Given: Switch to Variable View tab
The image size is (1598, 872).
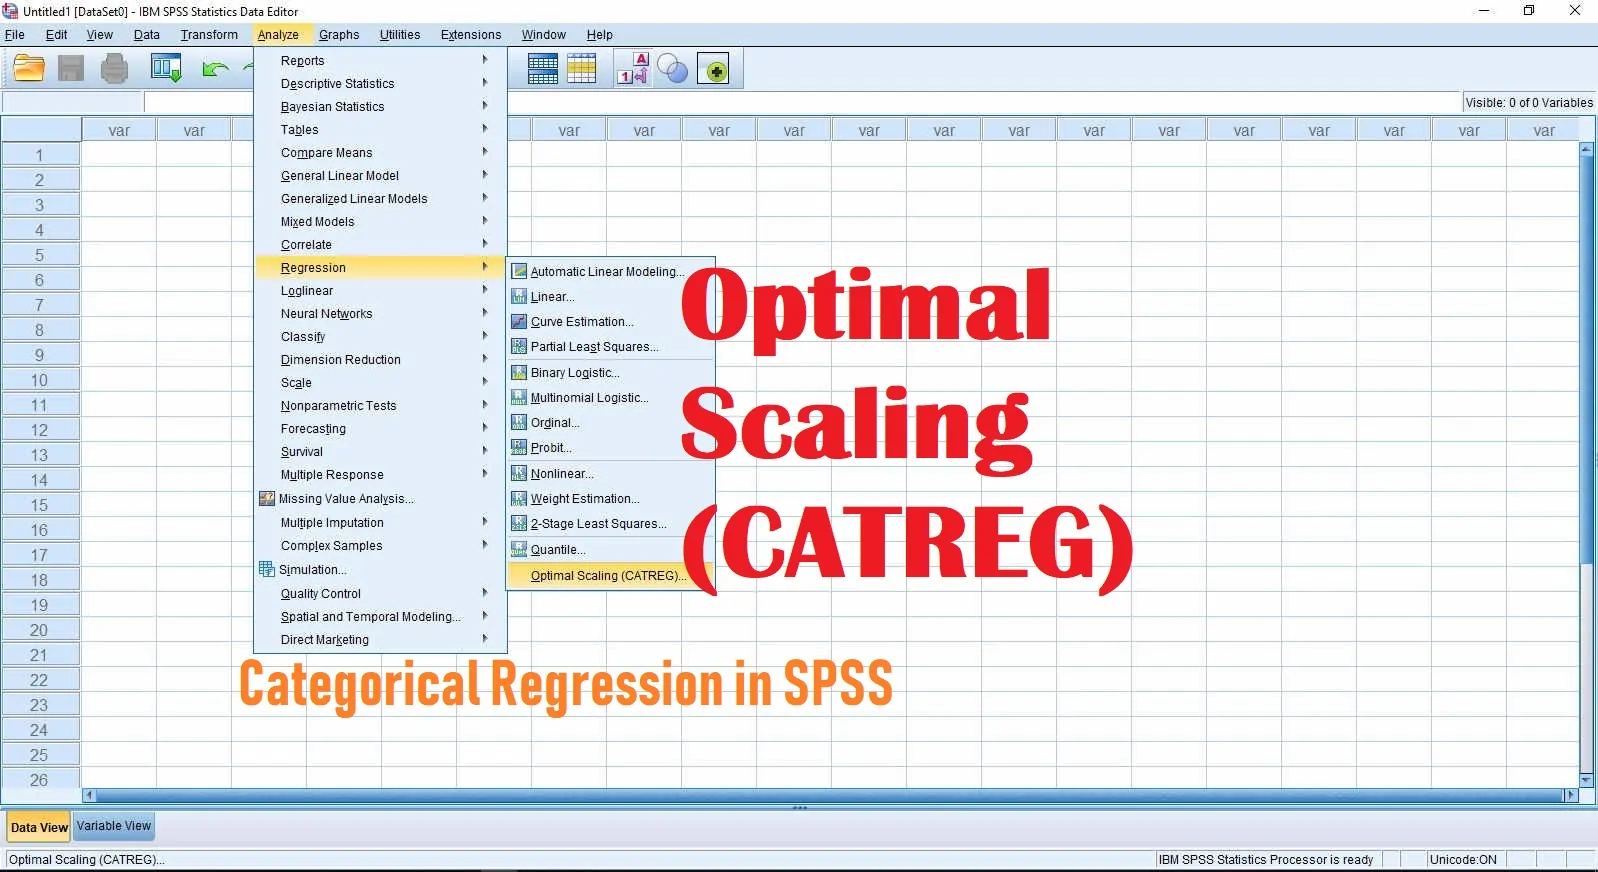Looking at the screenshot, I should [114, 826].
